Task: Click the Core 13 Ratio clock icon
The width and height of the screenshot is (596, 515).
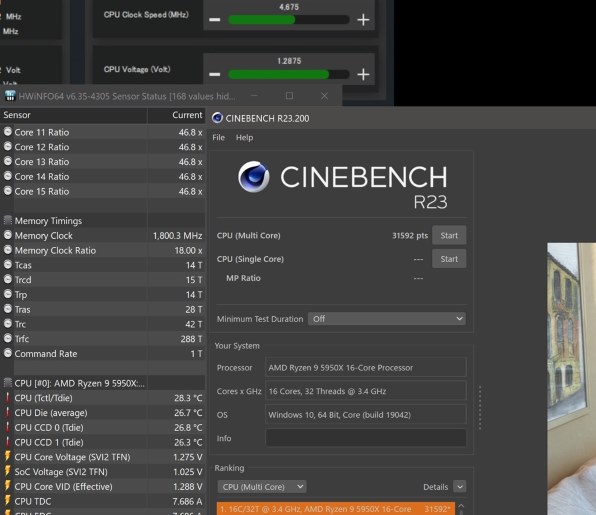Action: (8, 161)
